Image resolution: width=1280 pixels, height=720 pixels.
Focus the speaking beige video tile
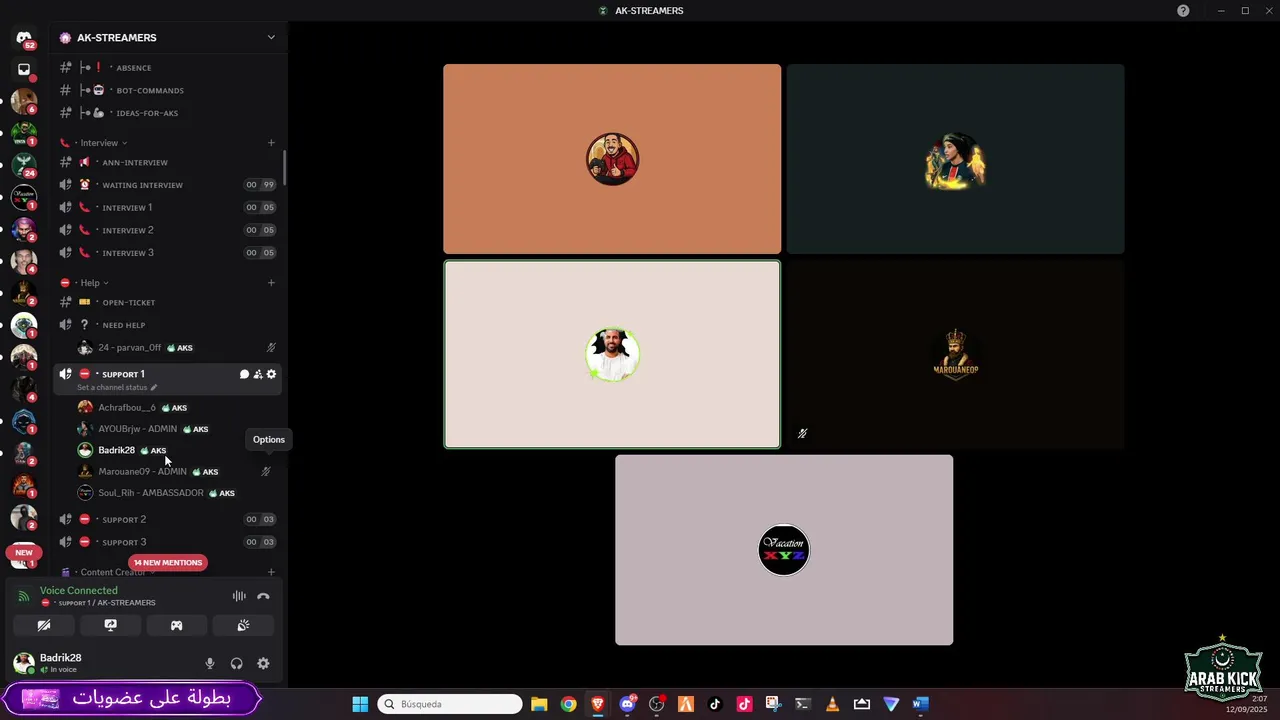pos(612,354)
